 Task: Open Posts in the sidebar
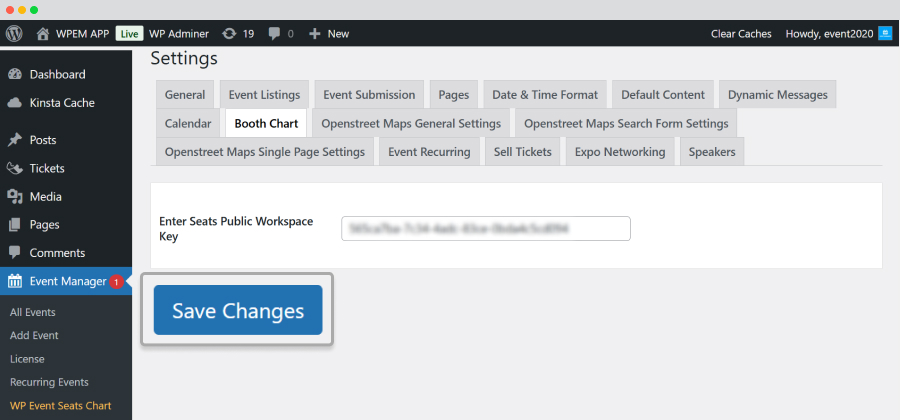tap(43, 140)
